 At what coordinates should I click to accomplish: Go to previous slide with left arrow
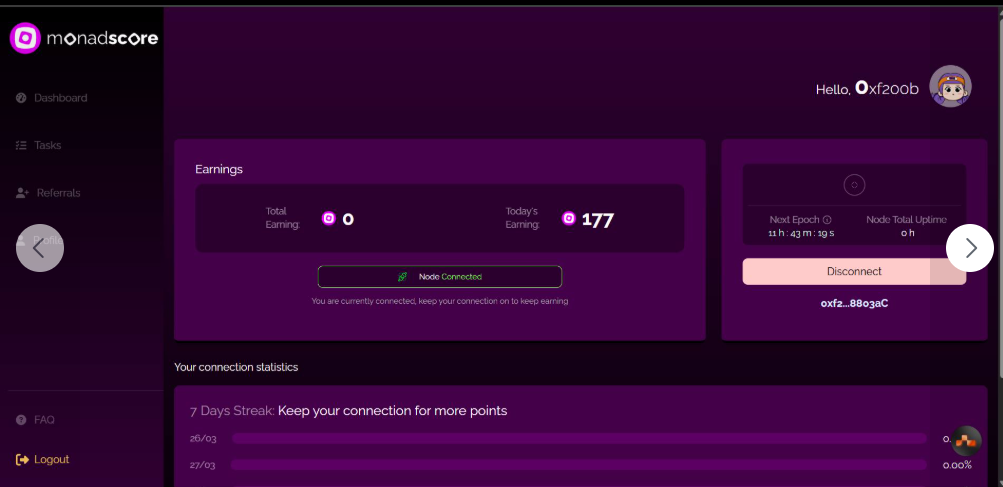click(40, 248)
